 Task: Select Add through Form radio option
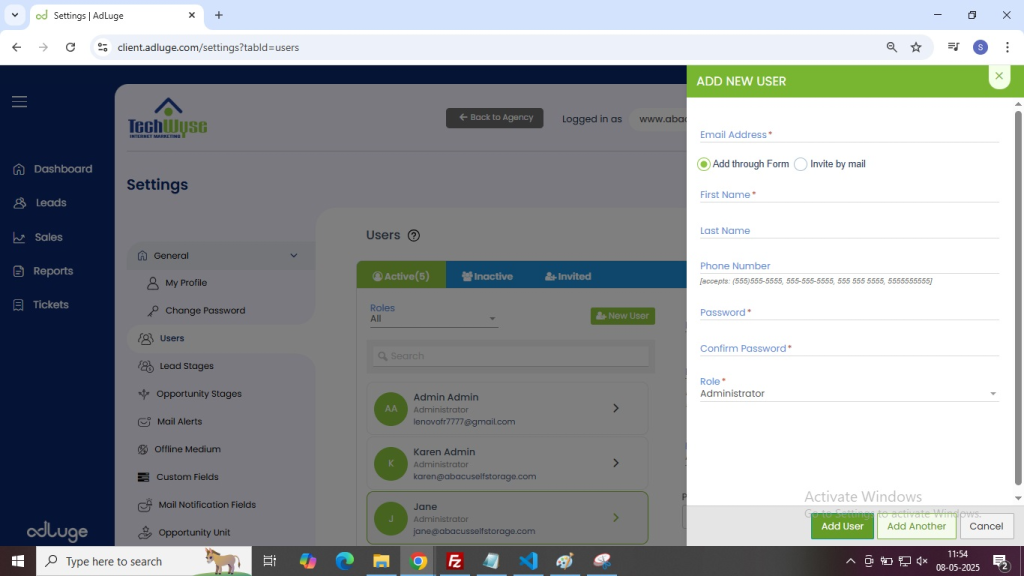point(704,164)
